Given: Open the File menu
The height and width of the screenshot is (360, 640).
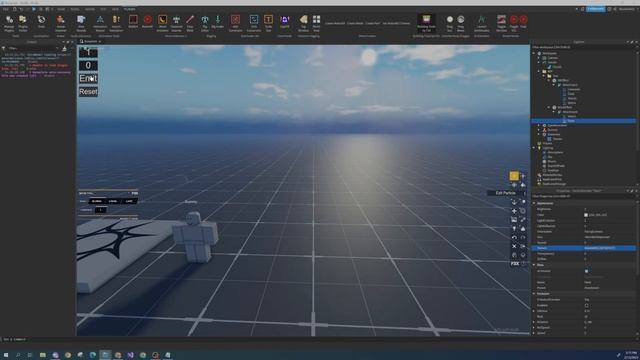Looking at the screenshot, I should click(6, 9).
